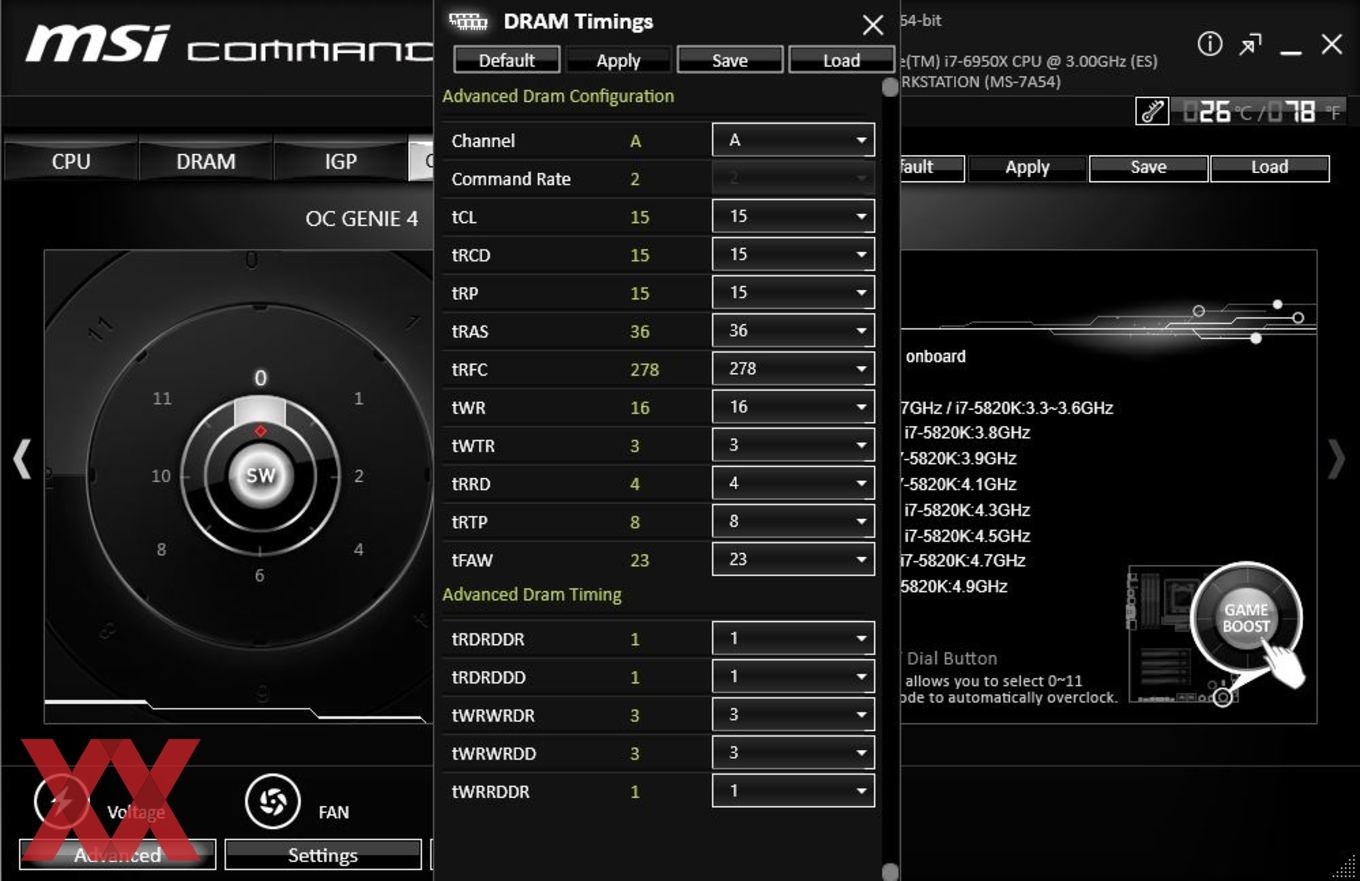Open the tWTR dropdown
Viewport: 1360px width, 881px height.
794,444
